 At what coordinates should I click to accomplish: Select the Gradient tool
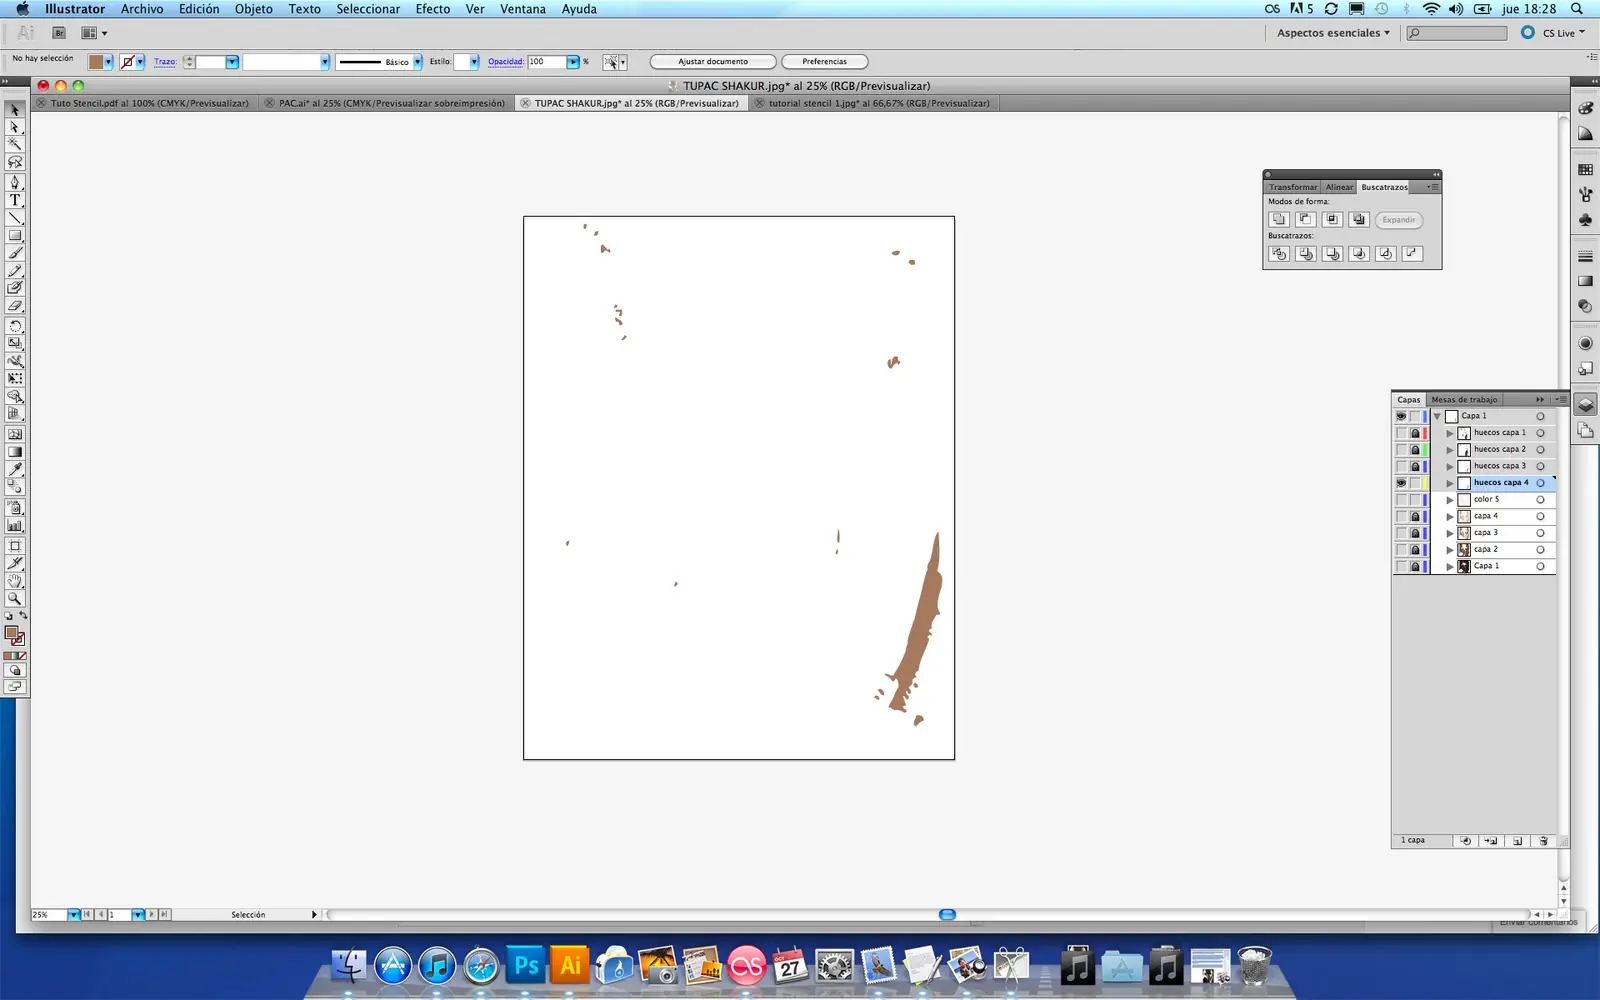coord(15,451)
